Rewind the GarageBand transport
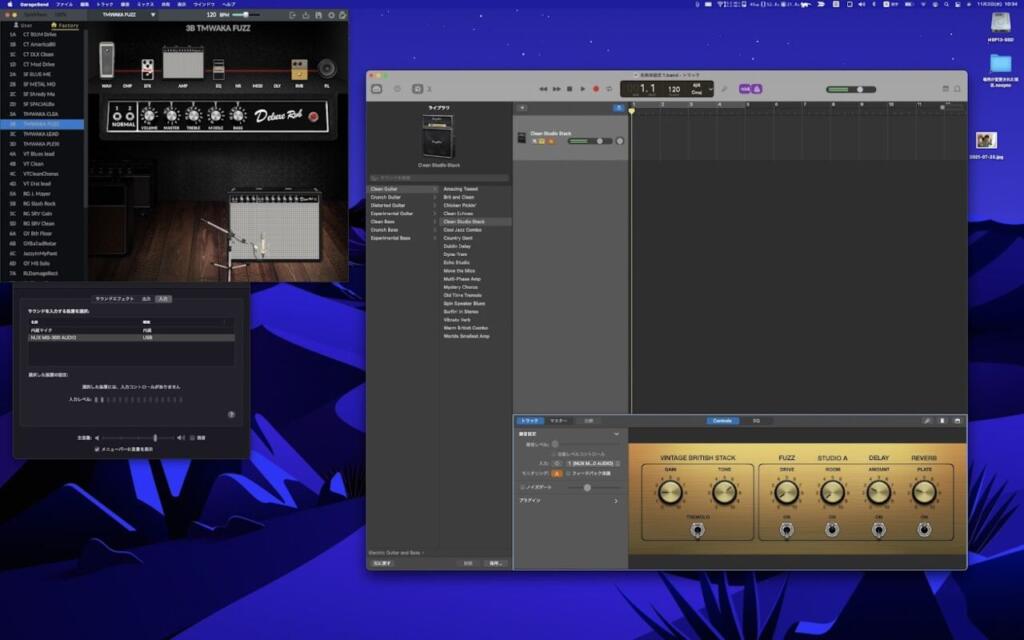The height and width of the screenshot is (640, 1024). 543,89
